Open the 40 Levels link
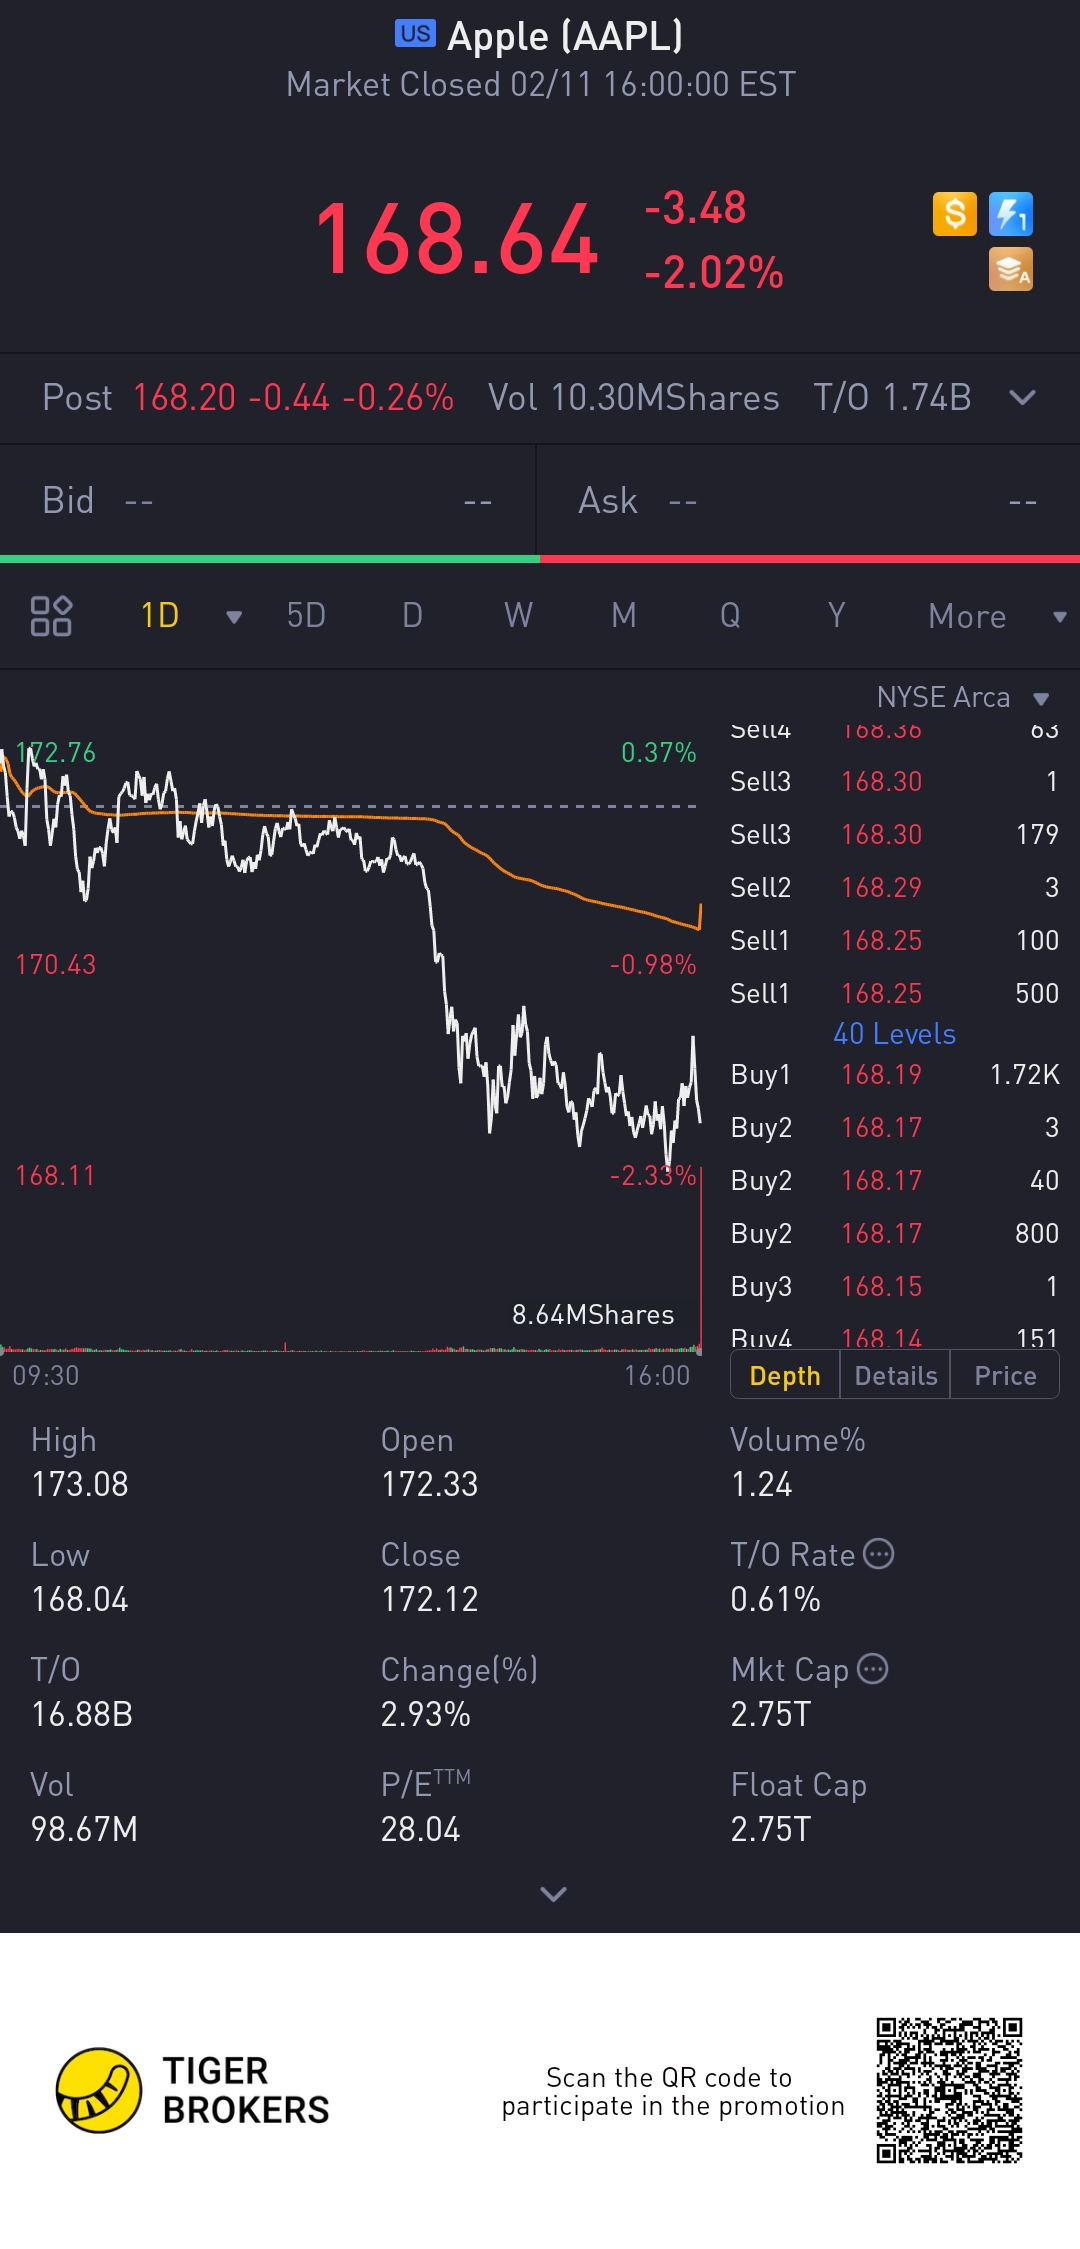Image resolution: width=1080 pixels, height=2249 pixels. click(x=894, y=1034)
